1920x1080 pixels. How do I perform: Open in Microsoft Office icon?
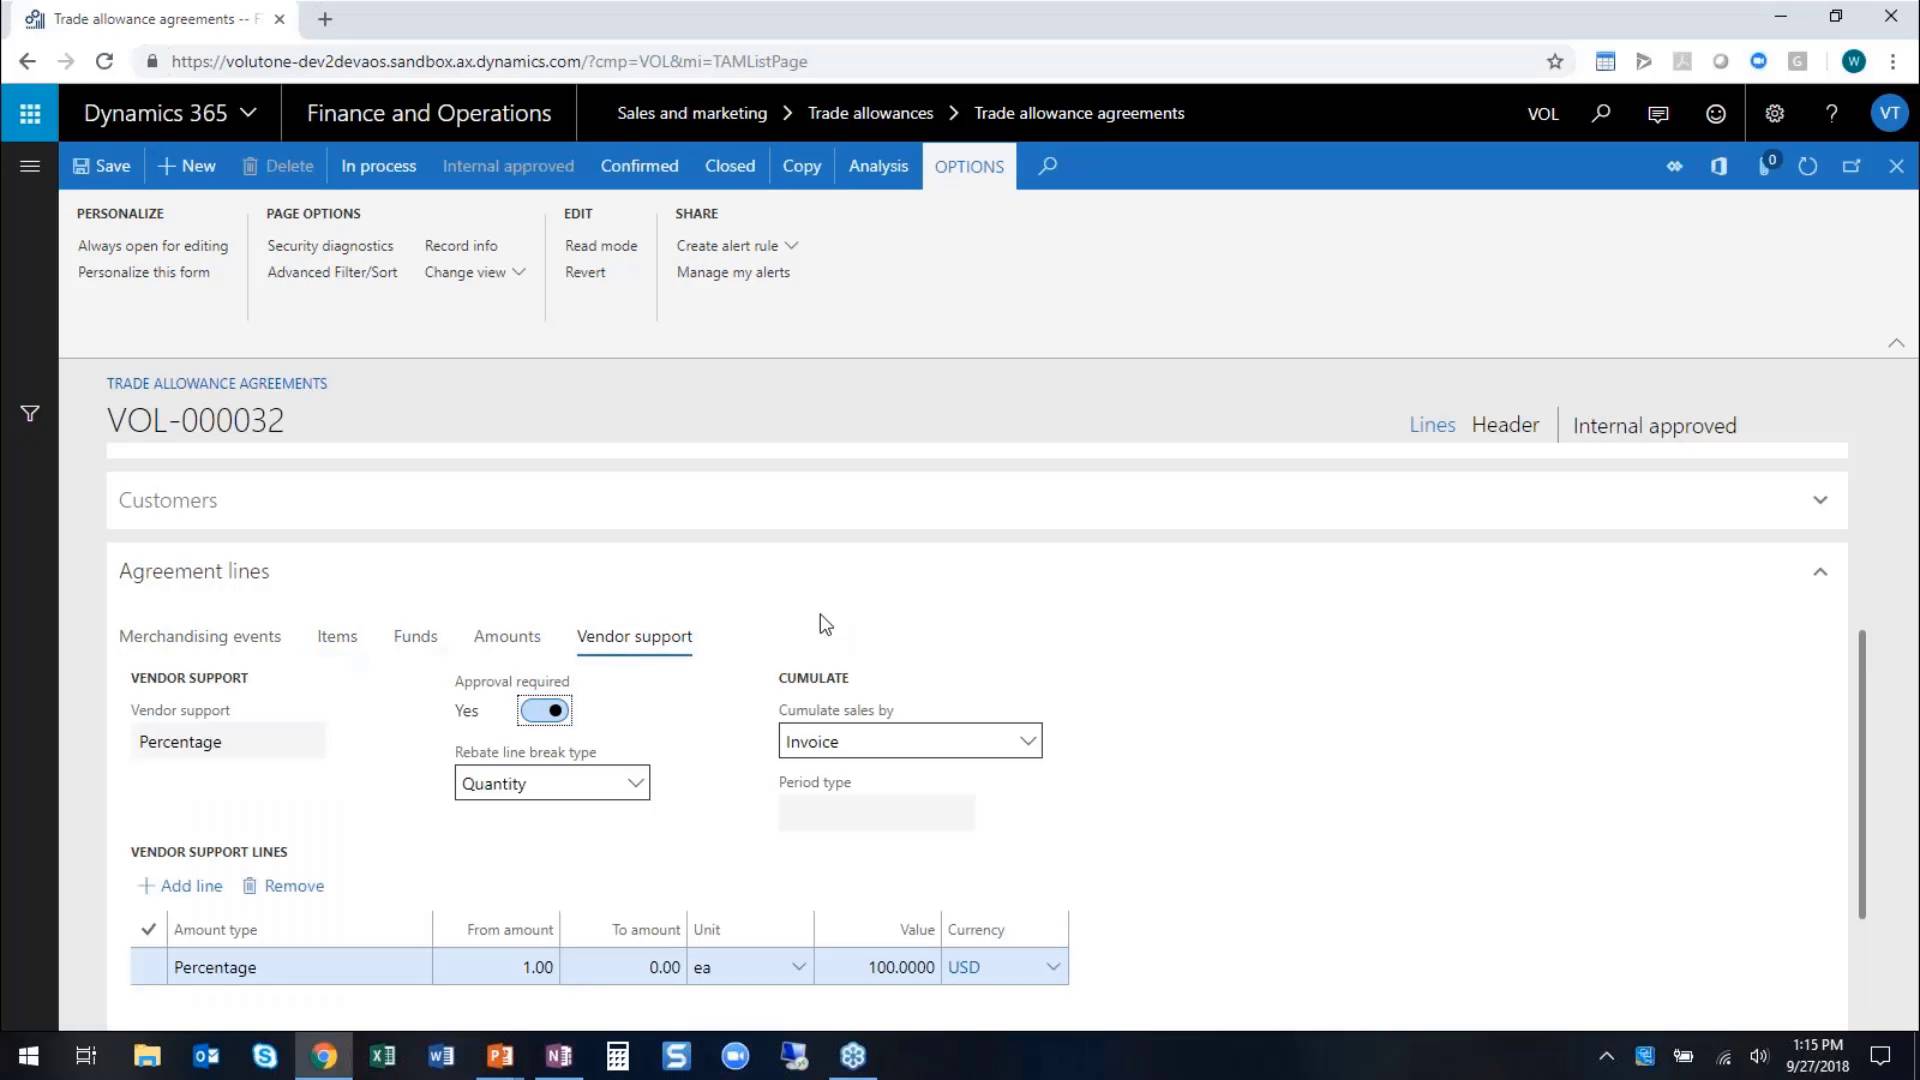pyautogui.click(x=1718, y=166)
